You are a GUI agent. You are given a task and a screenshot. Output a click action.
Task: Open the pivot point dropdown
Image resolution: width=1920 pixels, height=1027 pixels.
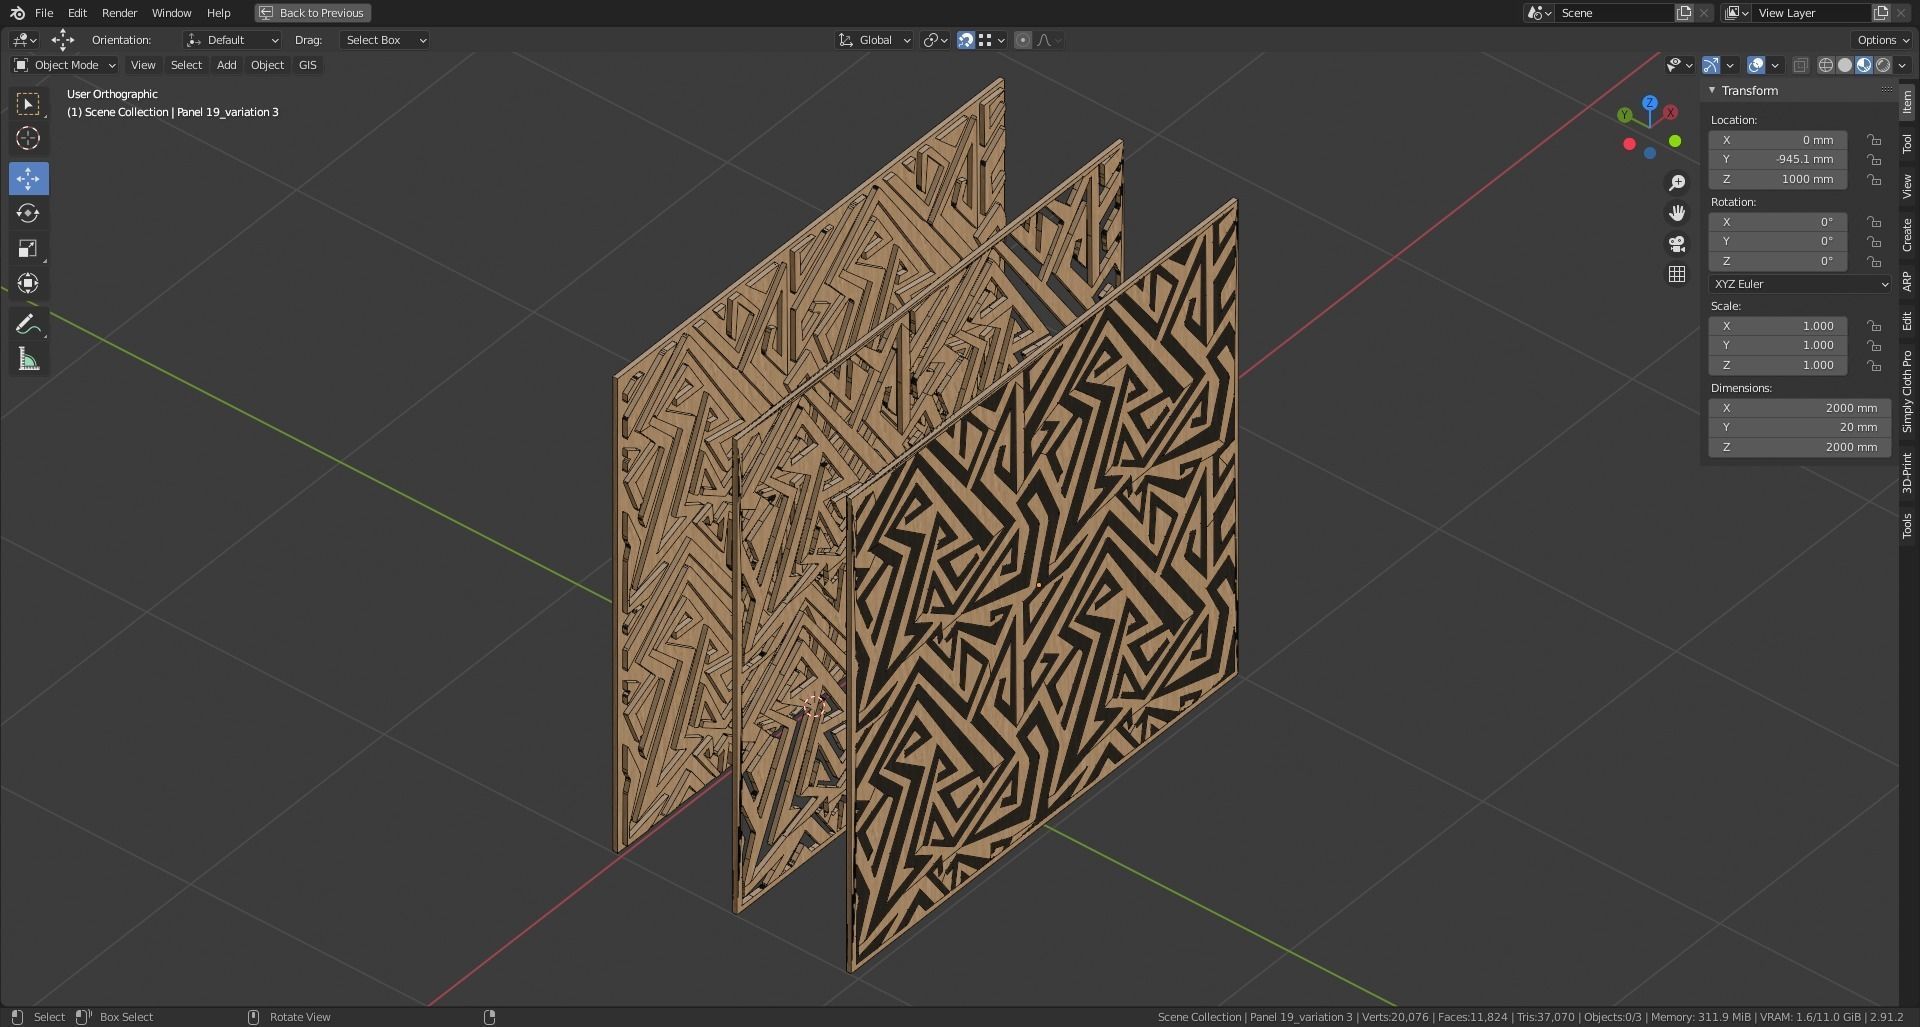click(935, 40)
